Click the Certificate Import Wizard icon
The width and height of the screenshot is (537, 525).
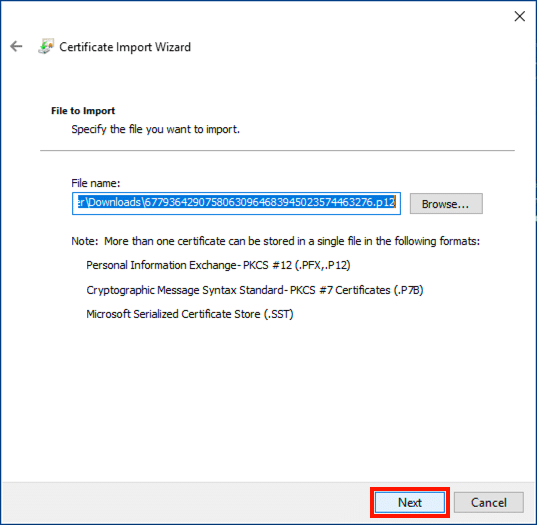[46, 46]
